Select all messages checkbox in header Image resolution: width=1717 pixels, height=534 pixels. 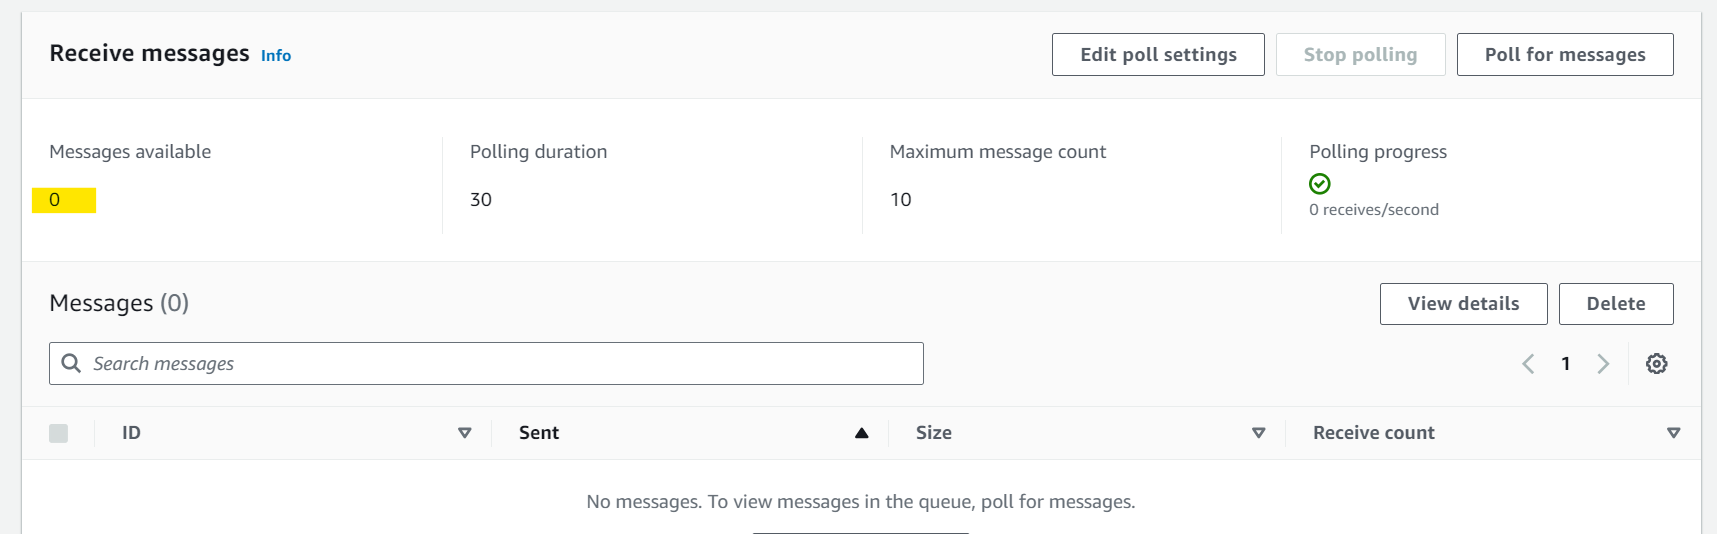pyautogui.click(x=59, y=433)
